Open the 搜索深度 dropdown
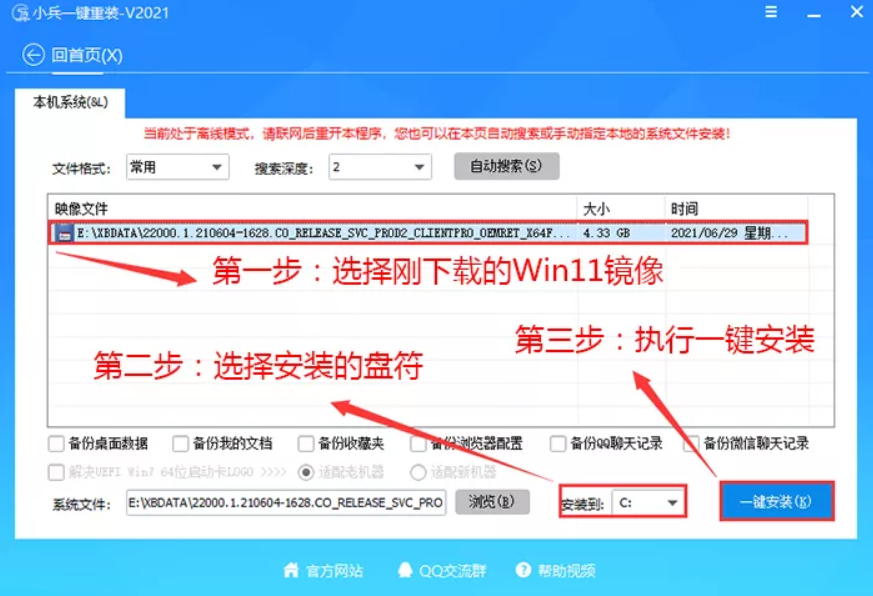The height and width of the screenshot is (596, 873). (380, 167)
